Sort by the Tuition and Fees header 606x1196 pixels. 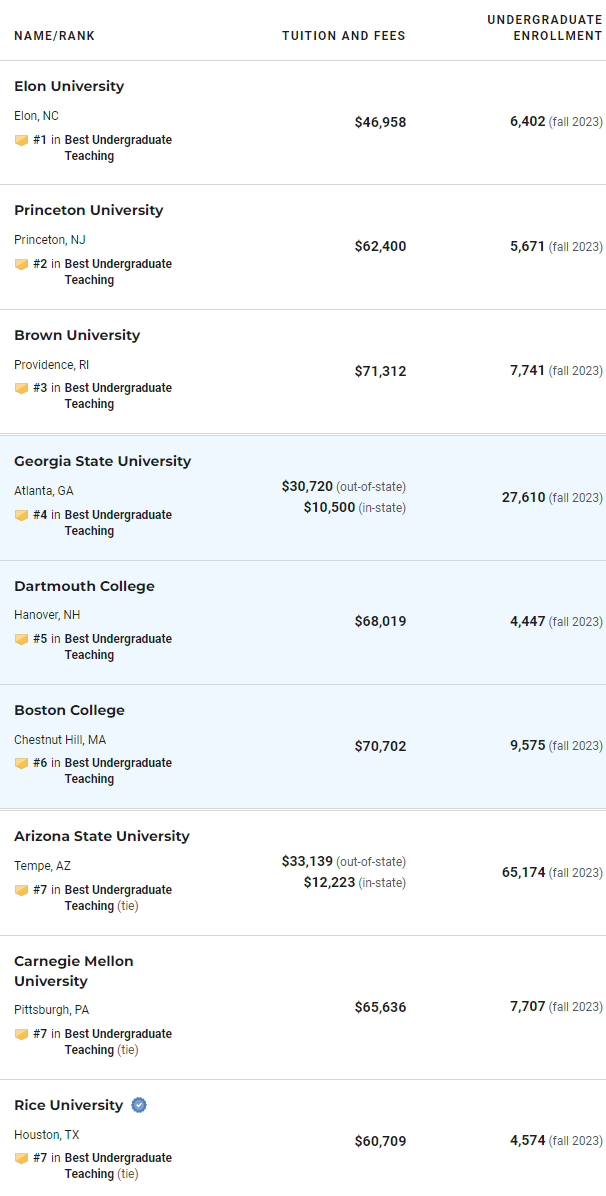coord(343,36)
